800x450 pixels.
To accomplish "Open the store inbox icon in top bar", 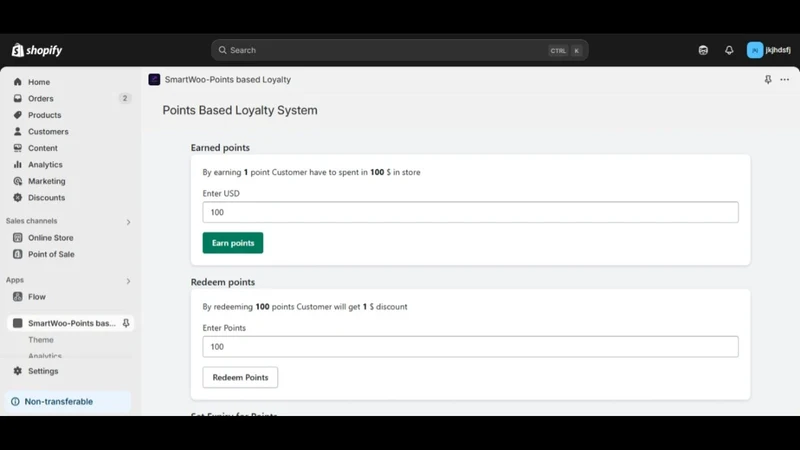I will pos(703,50).
